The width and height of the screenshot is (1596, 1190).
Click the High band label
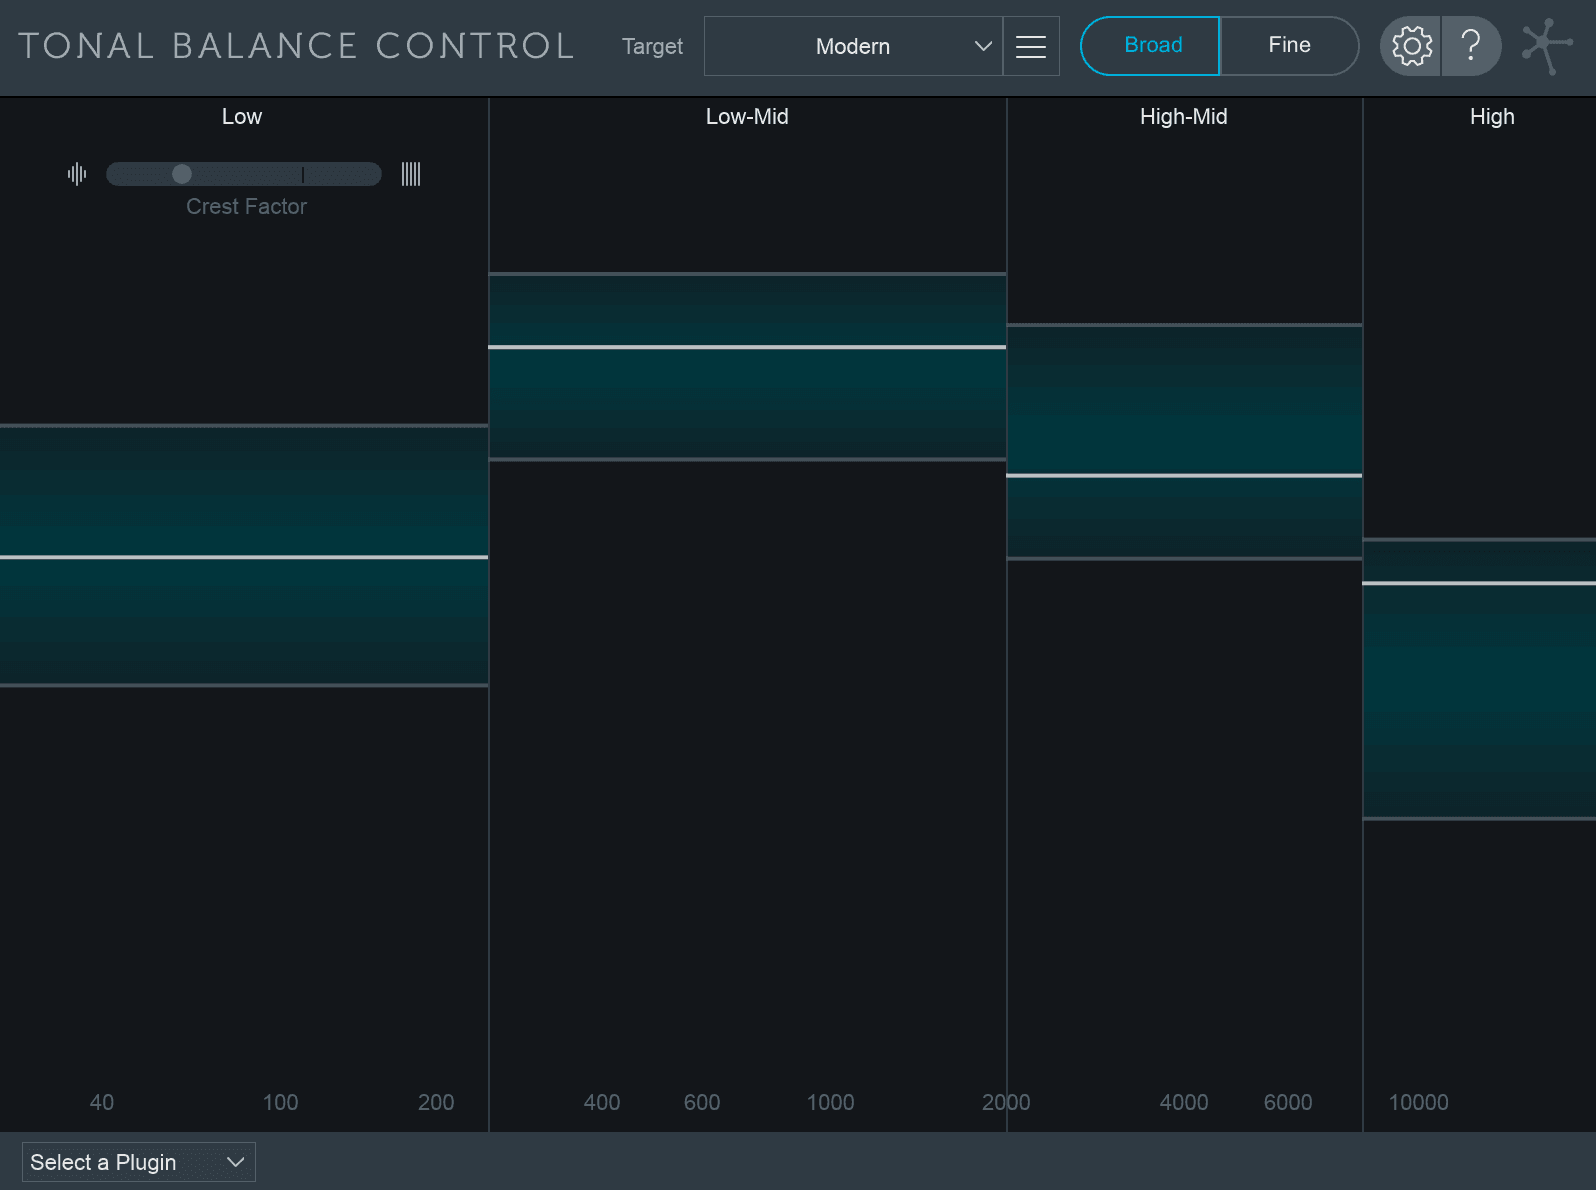point(1492,117)
